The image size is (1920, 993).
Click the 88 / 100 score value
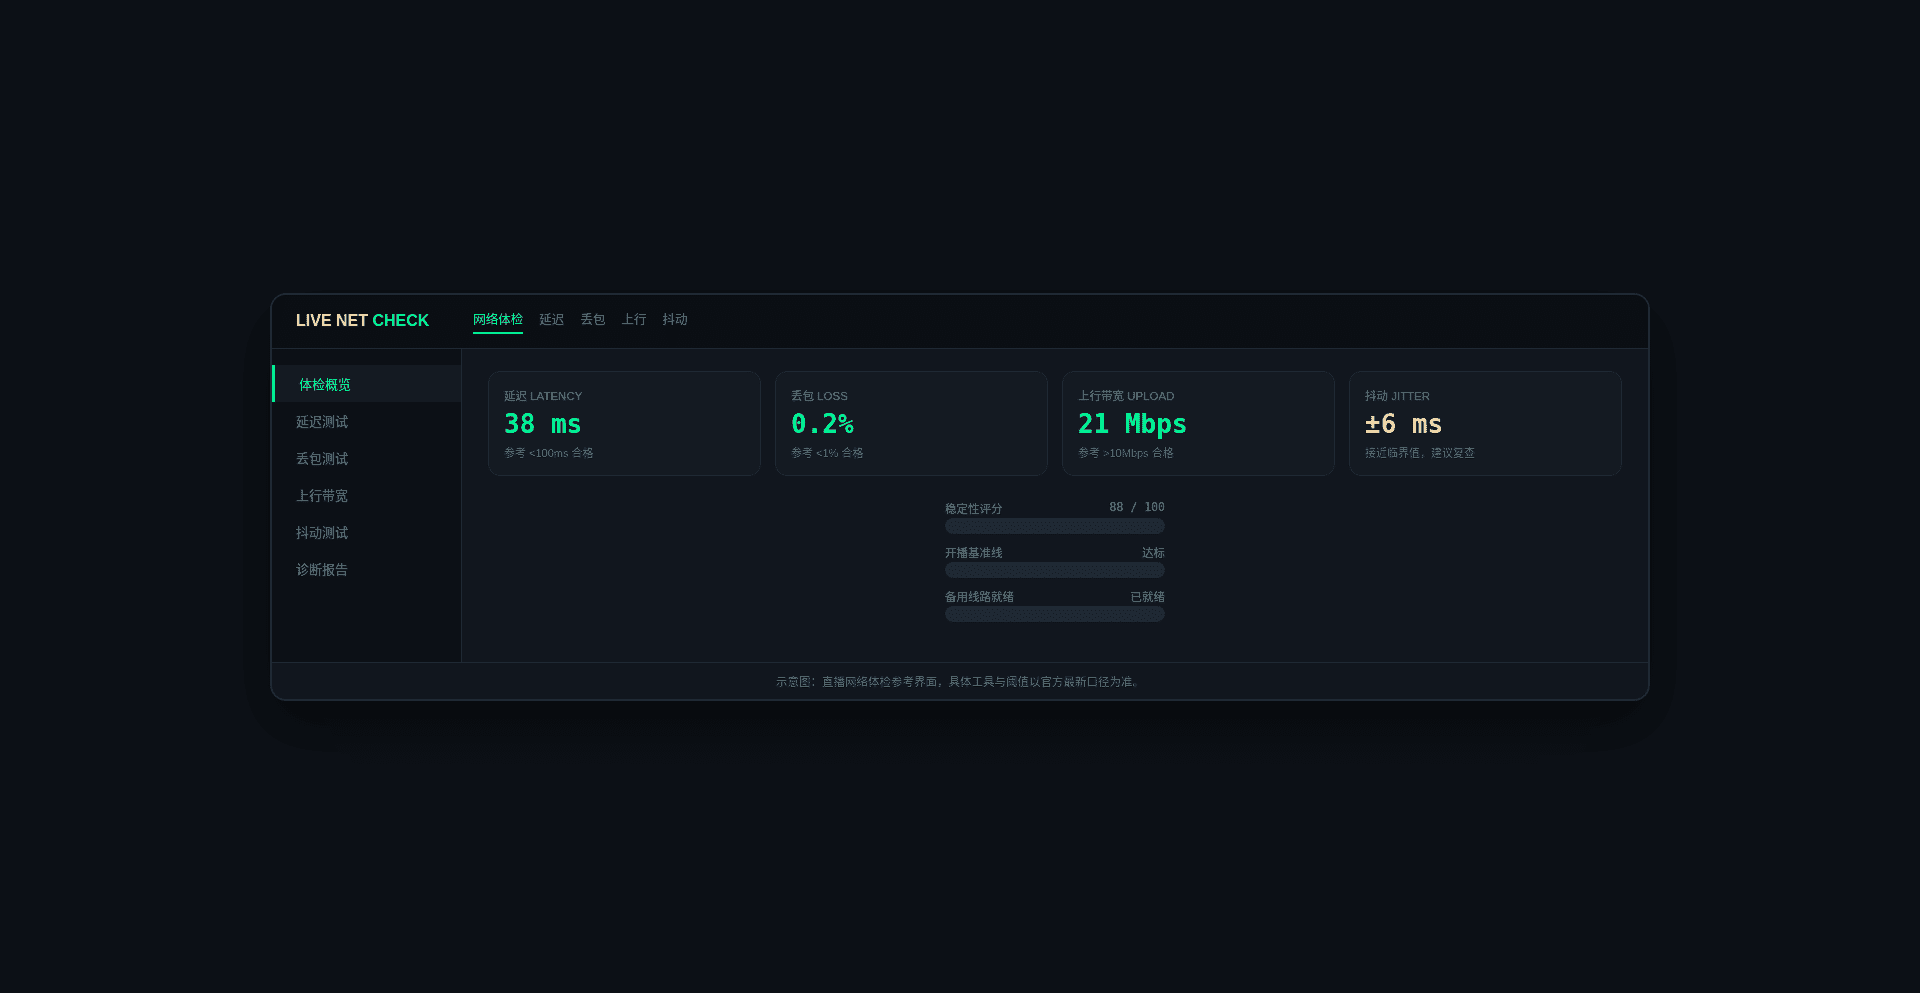[x=1137, y=508]
